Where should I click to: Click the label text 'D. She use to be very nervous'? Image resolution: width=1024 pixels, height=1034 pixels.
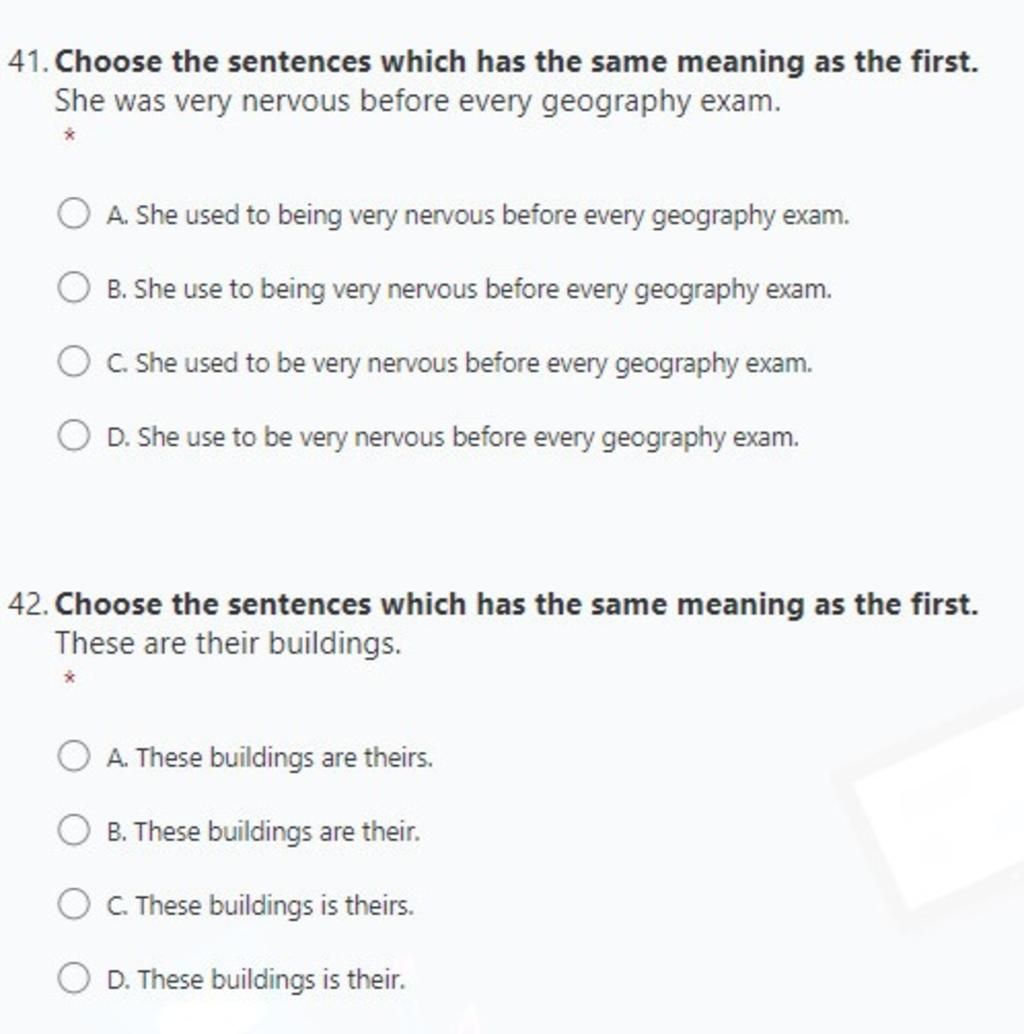click(x=453, y=437)
